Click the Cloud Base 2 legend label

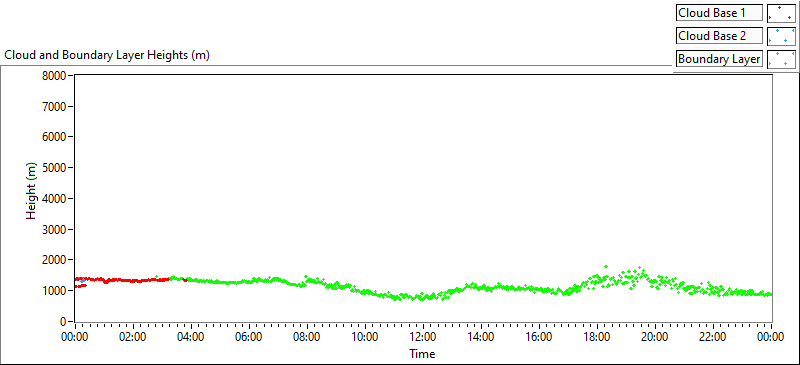tap(719, 36)
